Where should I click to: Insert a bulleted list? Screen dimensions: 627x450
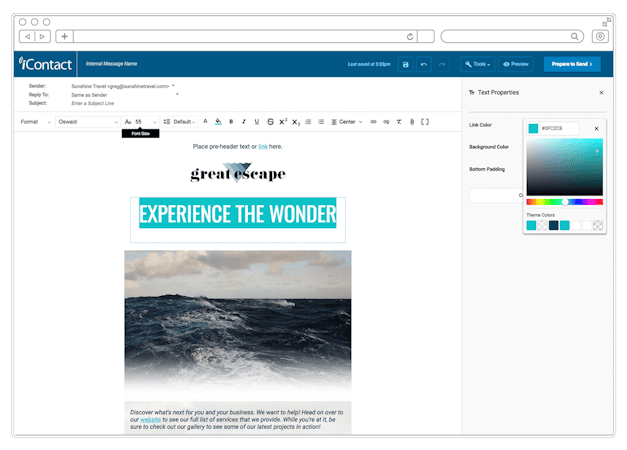click(x=321, y=122)
